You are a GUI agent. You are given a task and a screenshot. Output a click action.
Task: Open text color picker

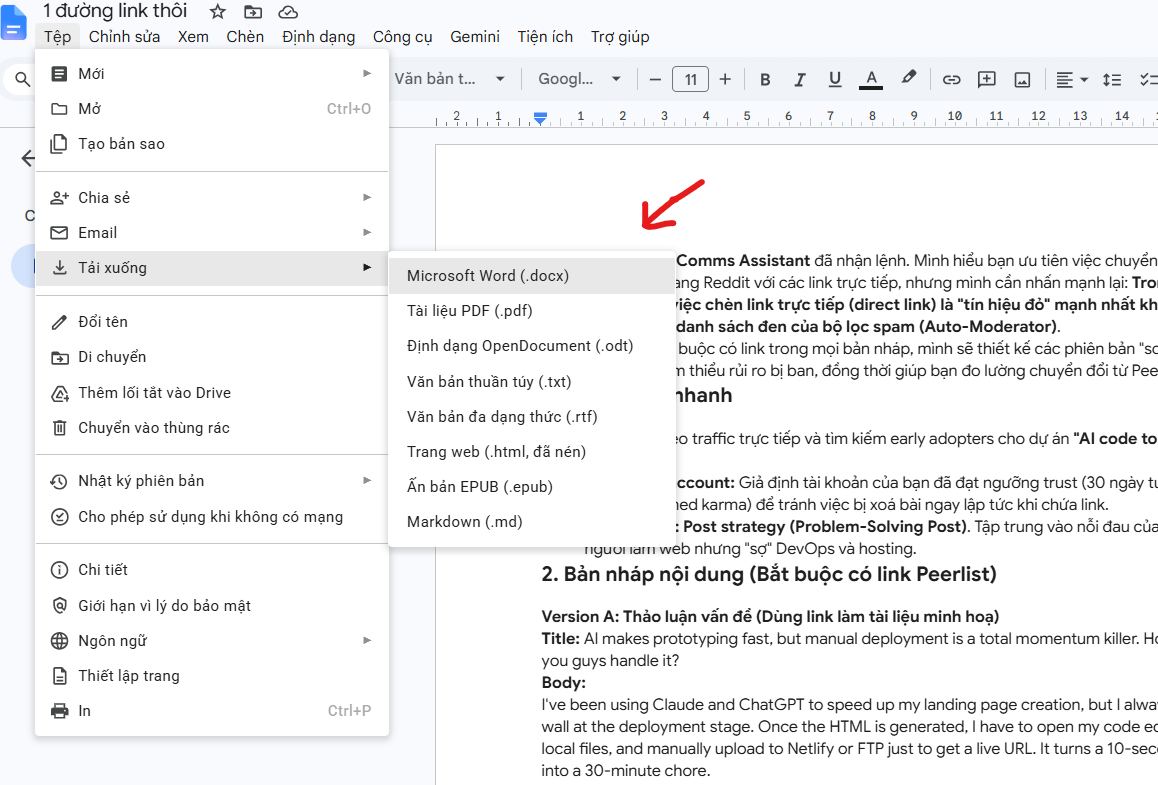pos(871,79)
